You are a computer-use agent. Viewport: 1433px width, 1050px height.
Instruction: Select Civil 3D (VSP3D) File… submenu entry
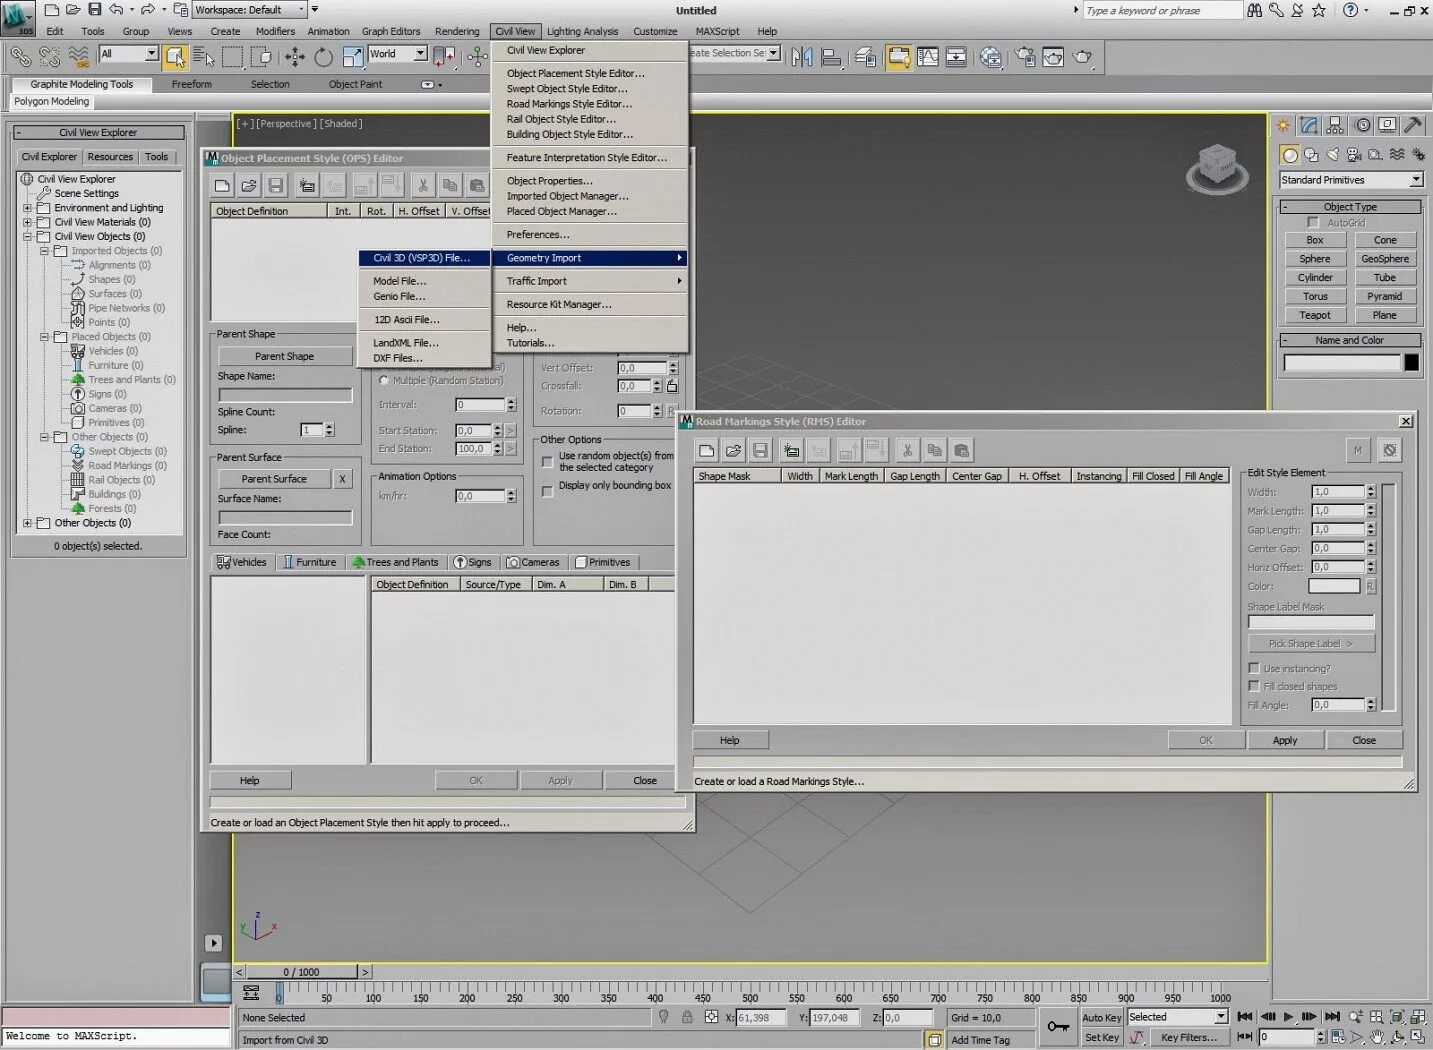coord(425,258)
